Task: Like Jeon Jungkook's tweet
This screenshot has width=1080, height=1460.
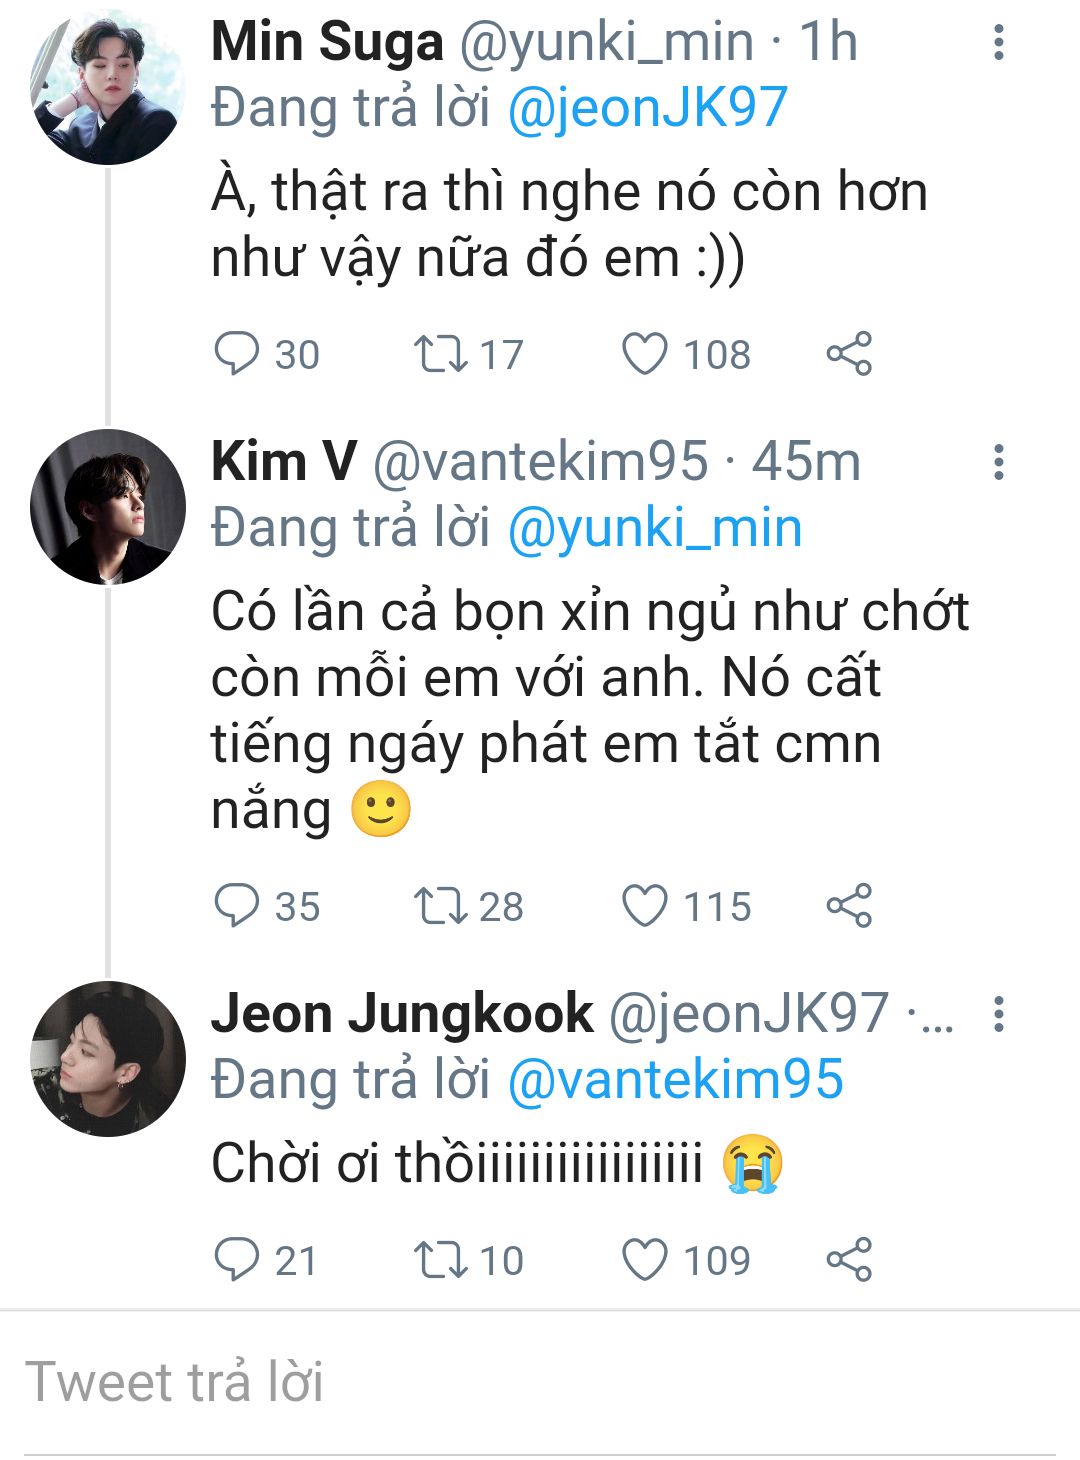Action: tap(645, 1259)
